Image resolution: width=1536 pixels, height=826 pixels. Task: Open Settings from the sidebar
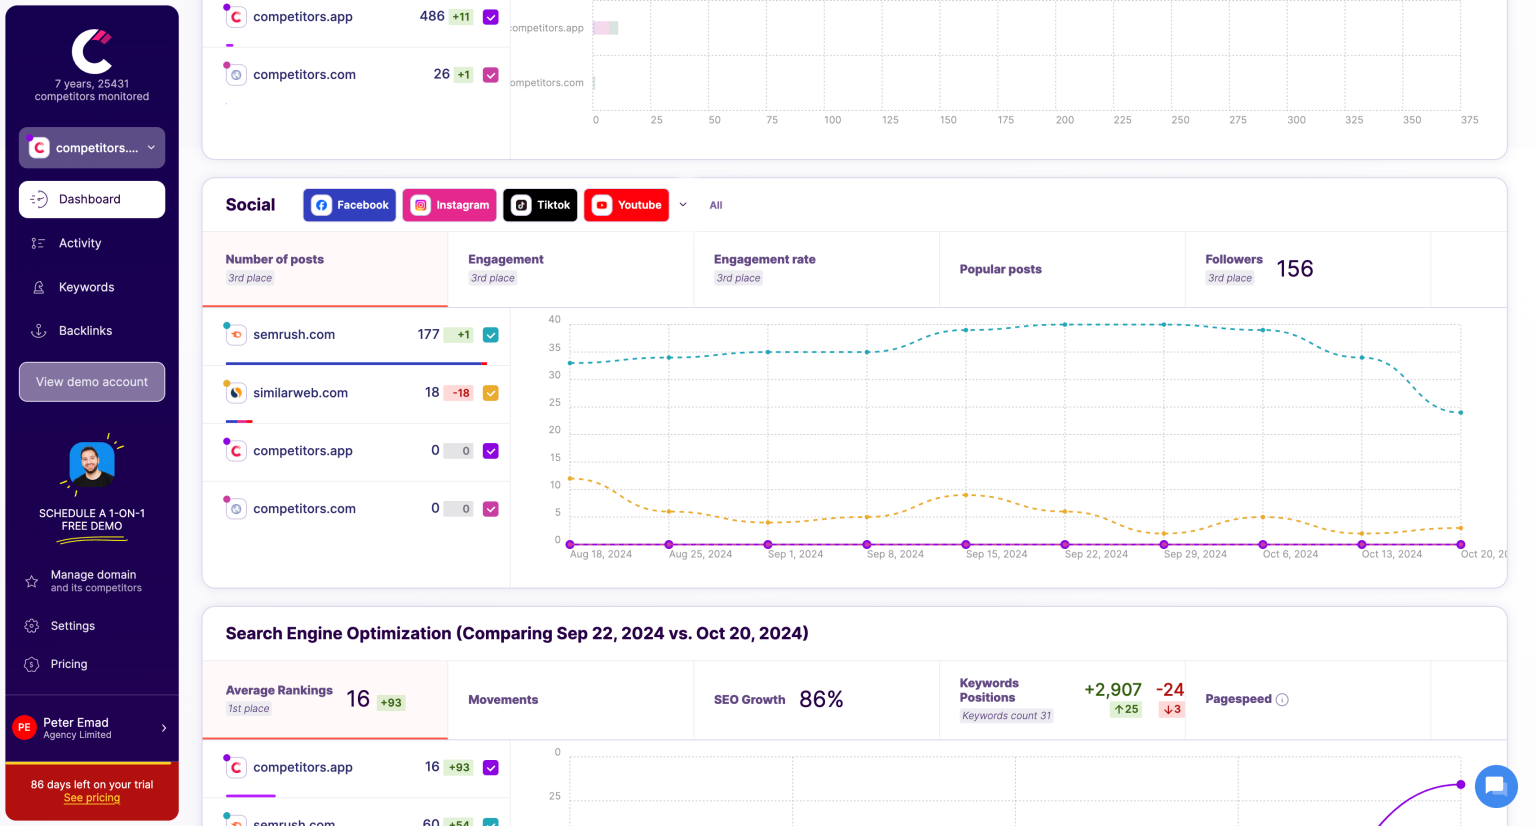(x=72, y=625)
